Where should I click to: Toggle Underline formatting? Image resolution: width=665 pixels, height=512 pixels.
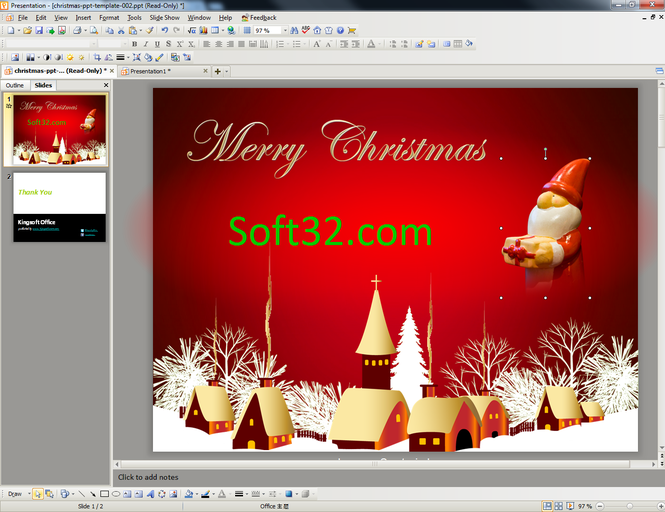pyautogui.click(x=157, y=44)
